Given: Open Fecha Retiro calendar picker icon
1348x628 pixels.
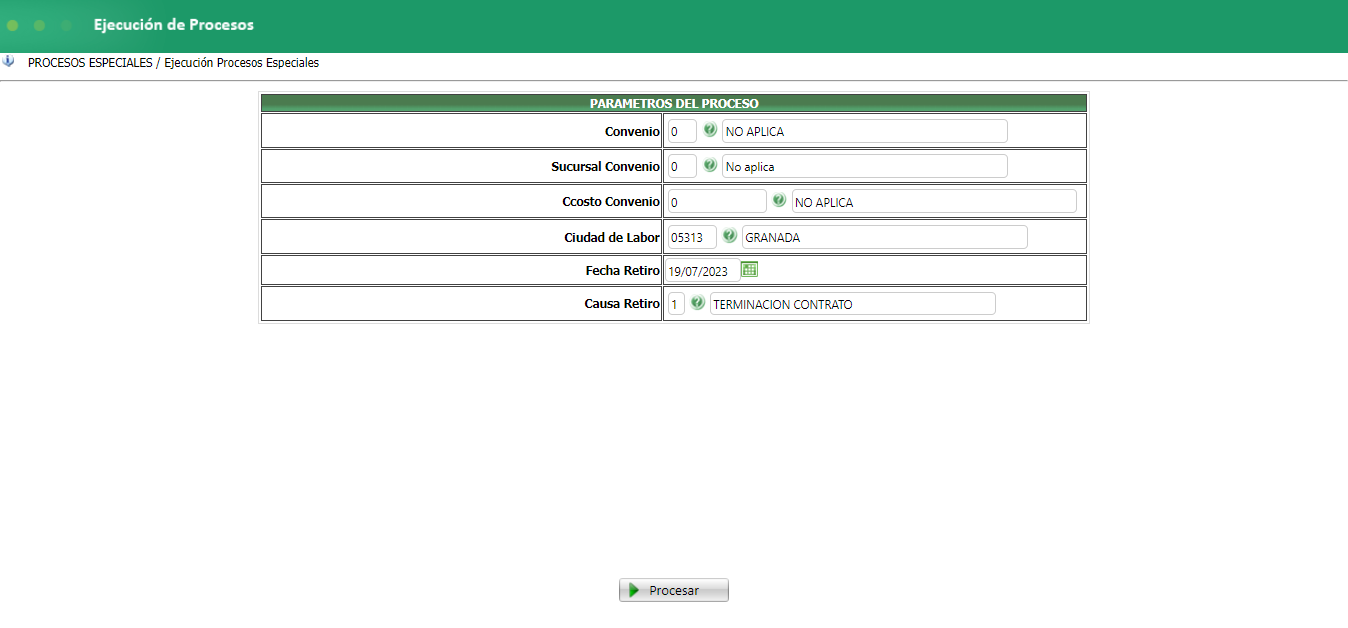Looking at the screenshot, I should coord(750,269).
